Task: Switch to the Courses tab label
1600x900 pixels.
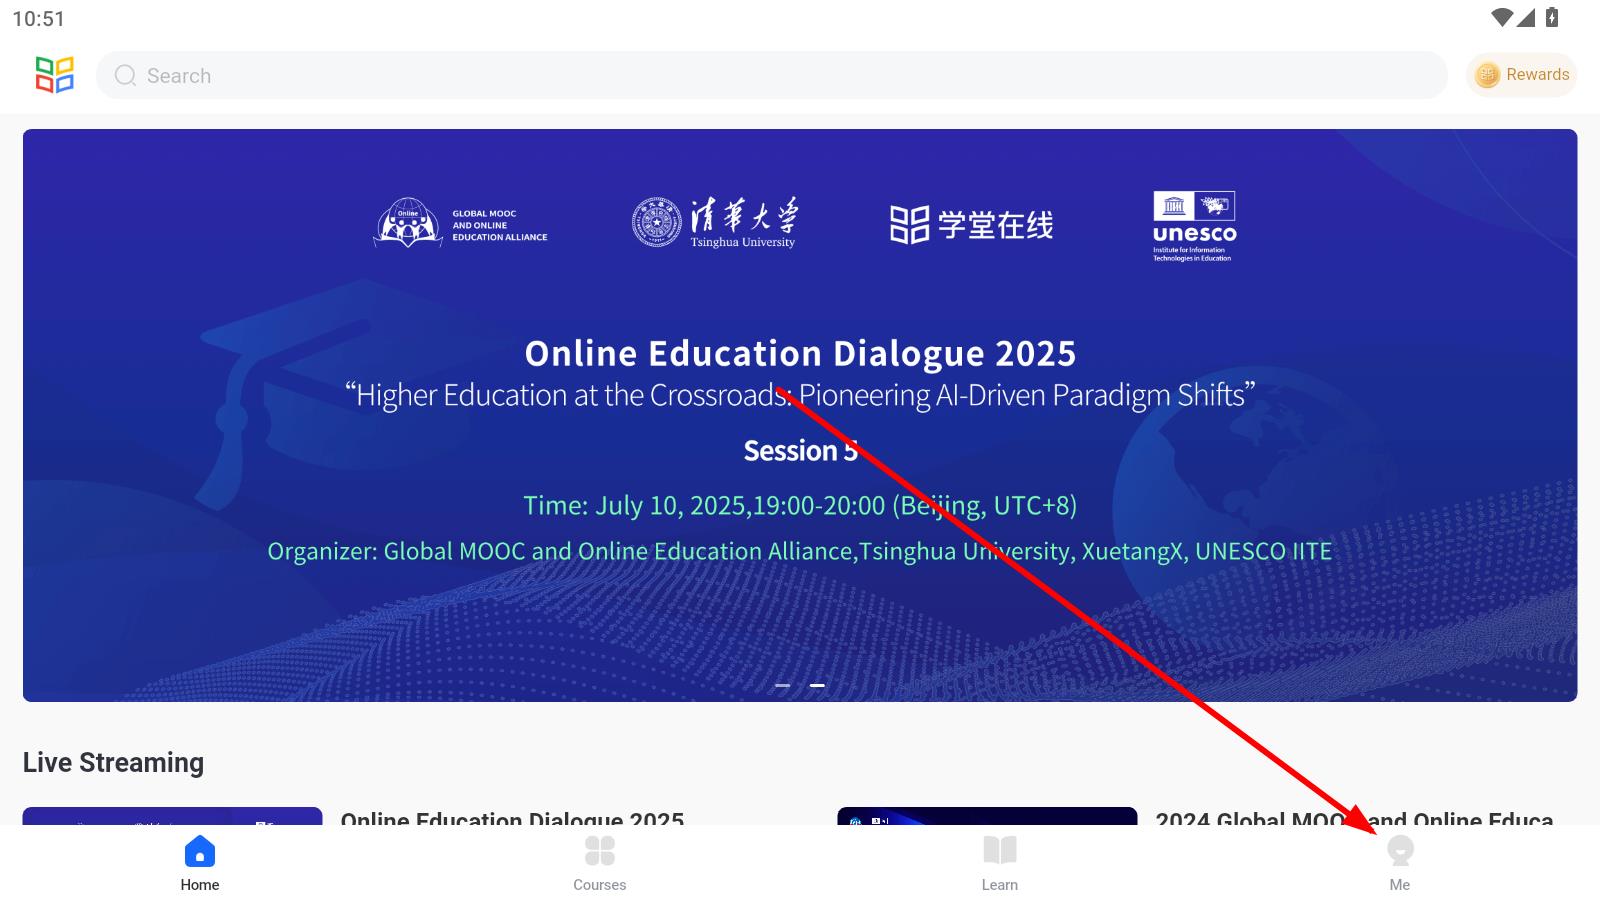Action: 600,885
